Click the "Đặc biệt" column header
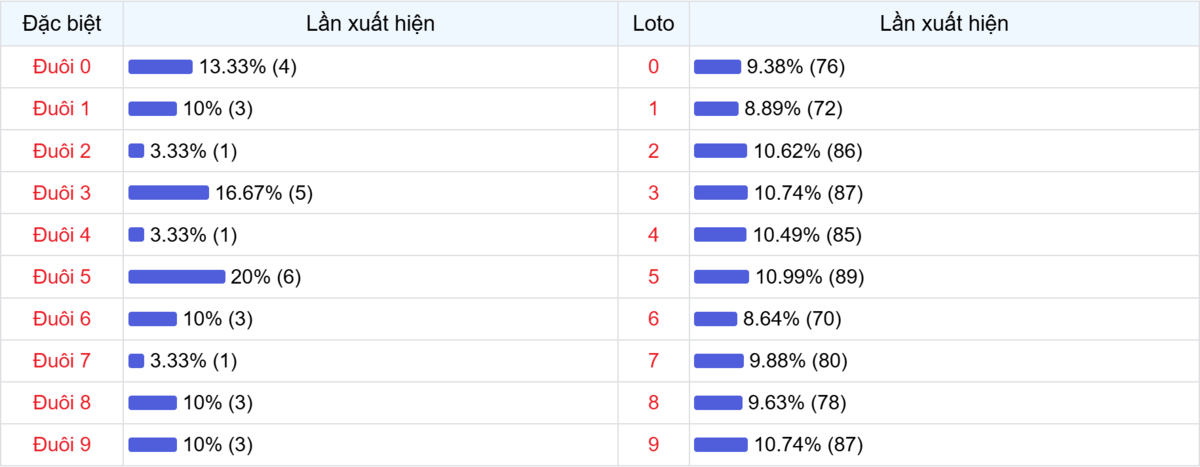The width and height of the screenshot is (1200, 467). click(x=62, y=24)
